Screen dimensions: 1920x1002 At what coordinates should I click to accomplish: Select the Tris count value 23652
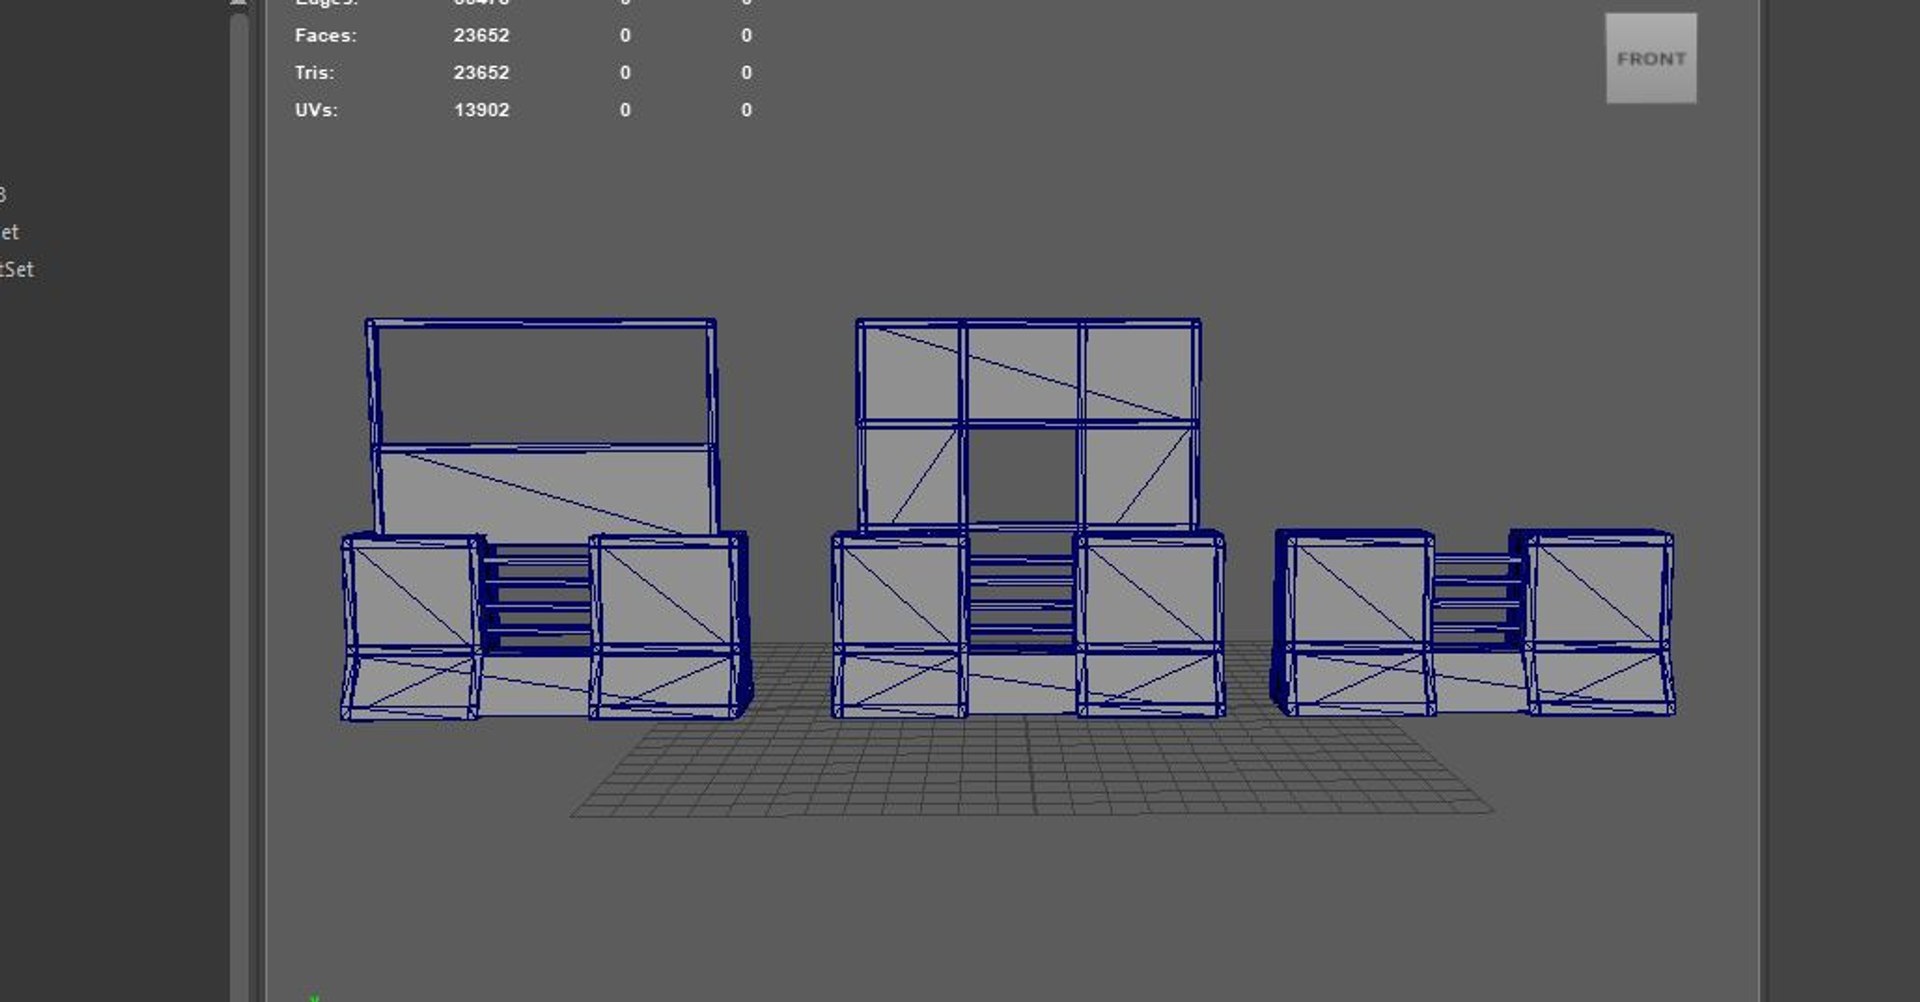coord(481,73)
